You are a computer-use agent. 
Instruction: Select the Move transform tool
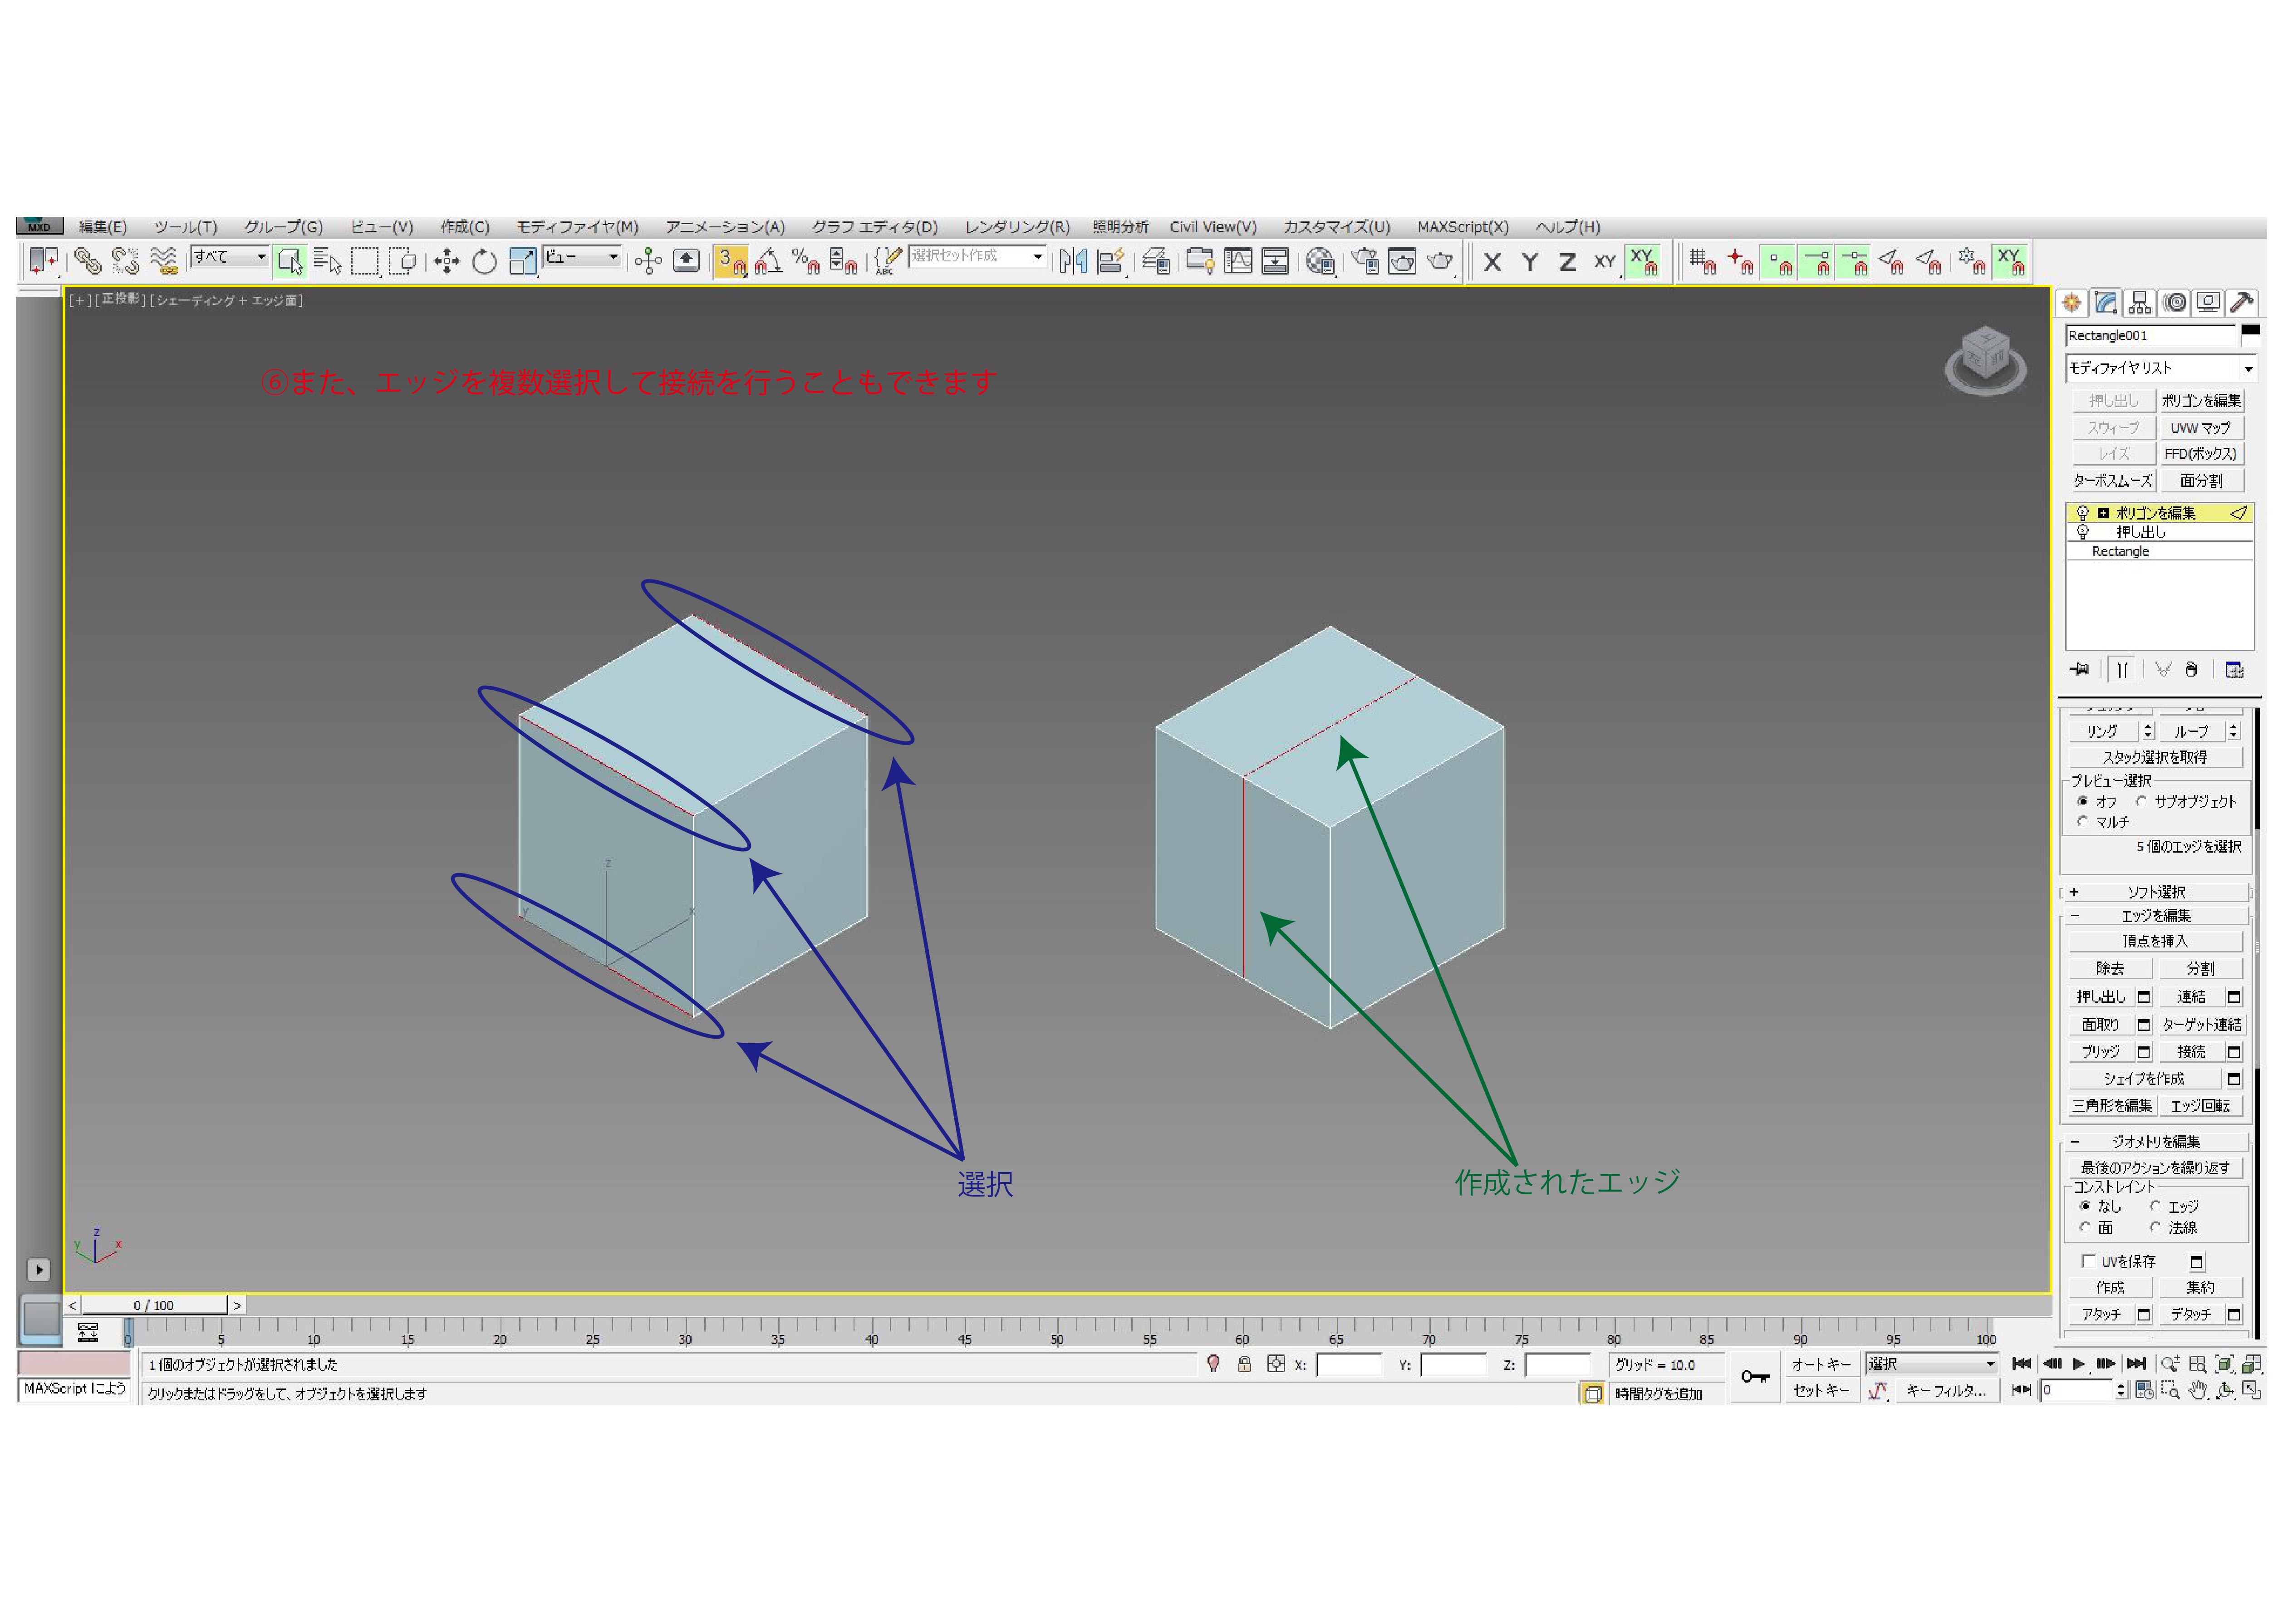pos(446,261)
